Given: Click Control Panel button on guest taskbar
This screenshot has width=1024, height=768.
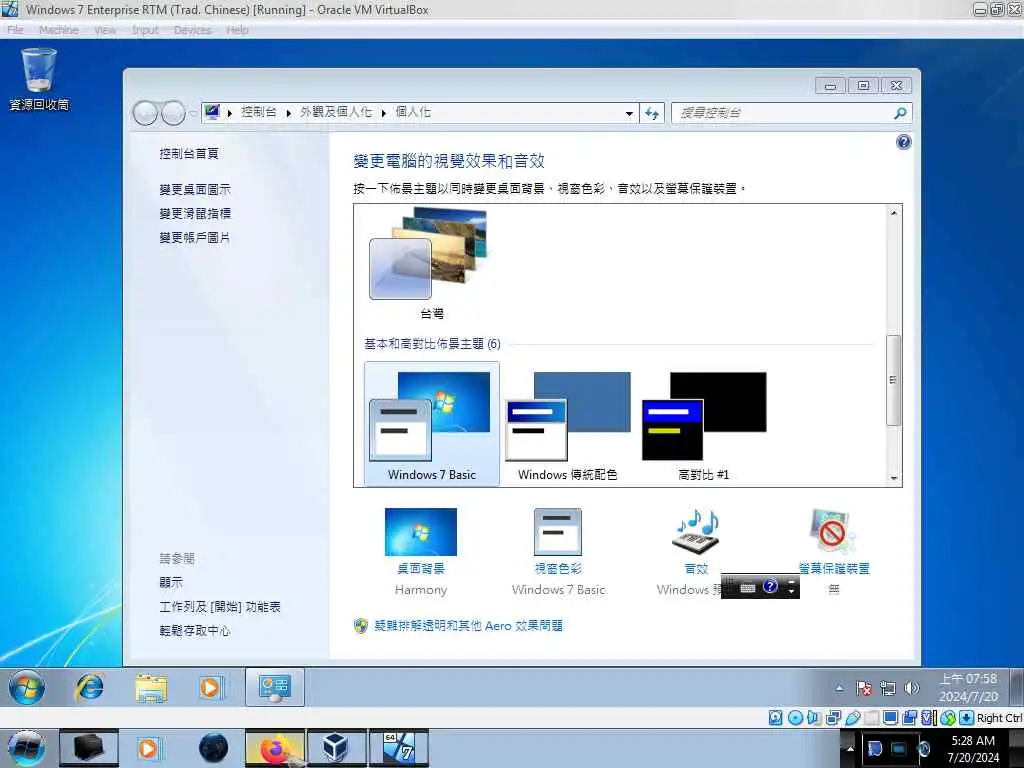Looking at the screenshot, I should tap(274, 688).
